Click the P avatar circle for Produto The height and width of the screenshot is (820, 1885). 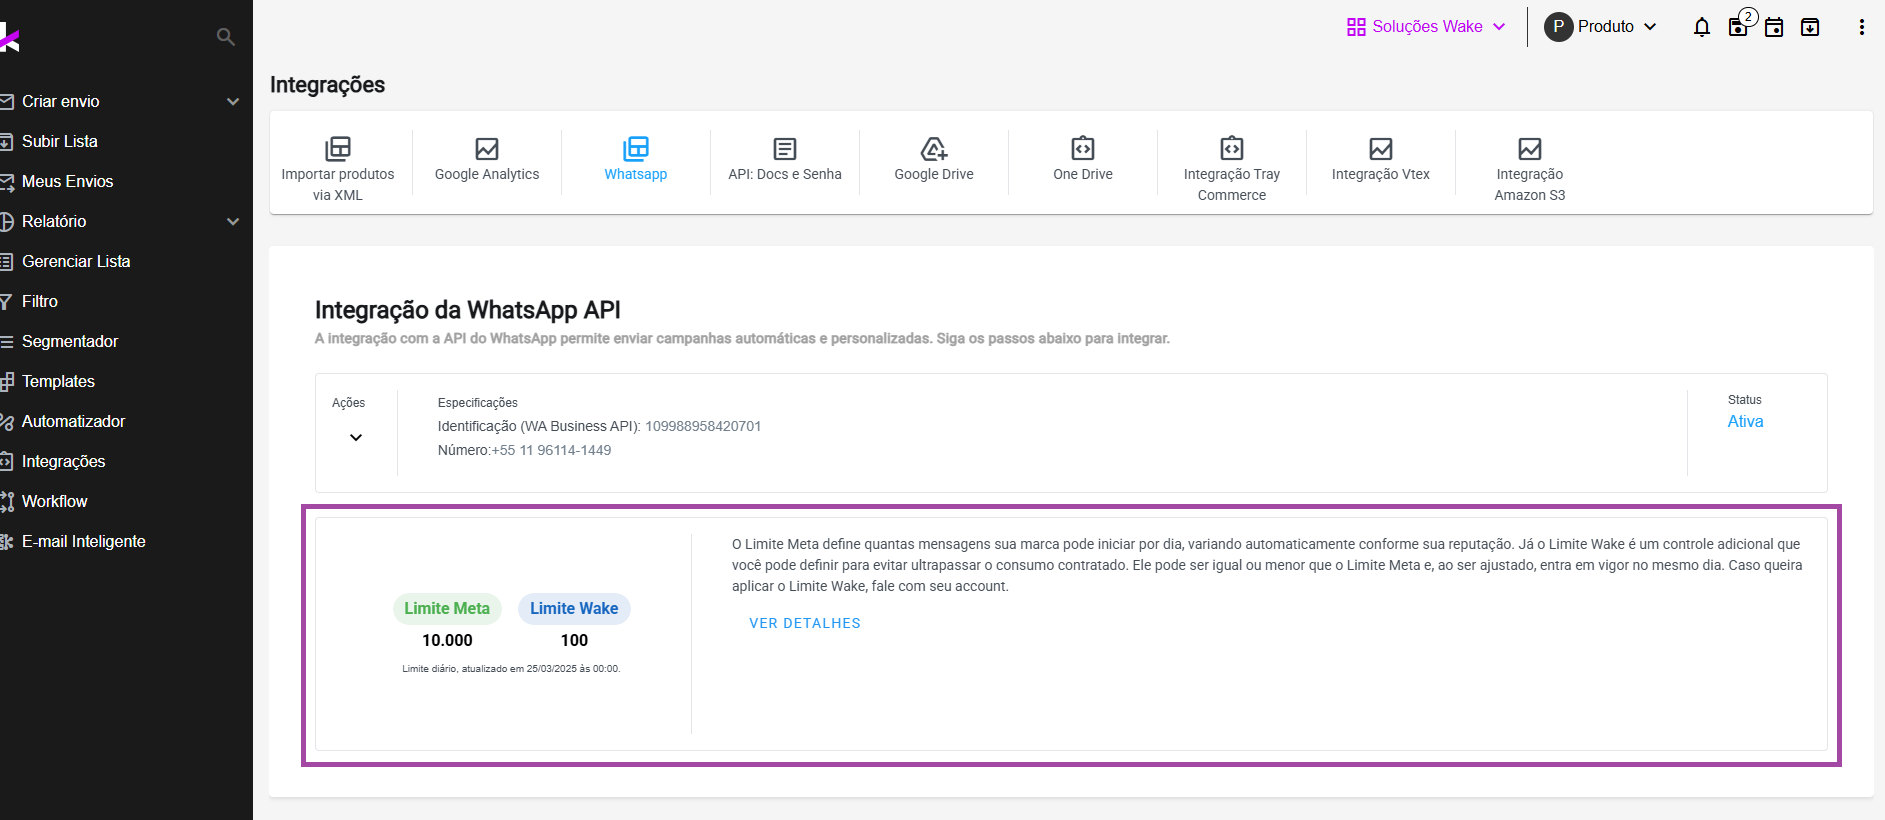[1558, 27]
